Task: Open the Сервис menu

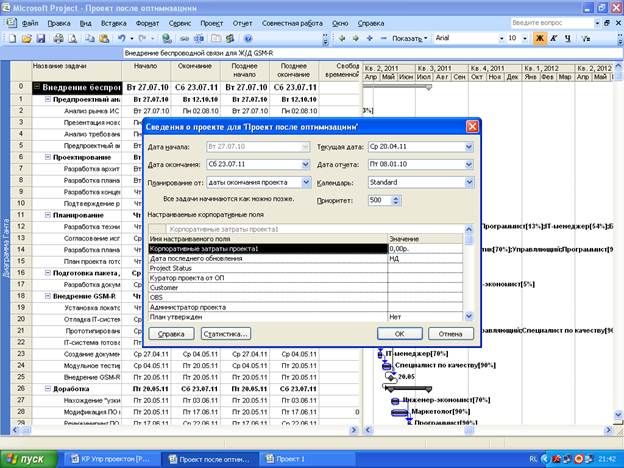Action: pos(181,21)
